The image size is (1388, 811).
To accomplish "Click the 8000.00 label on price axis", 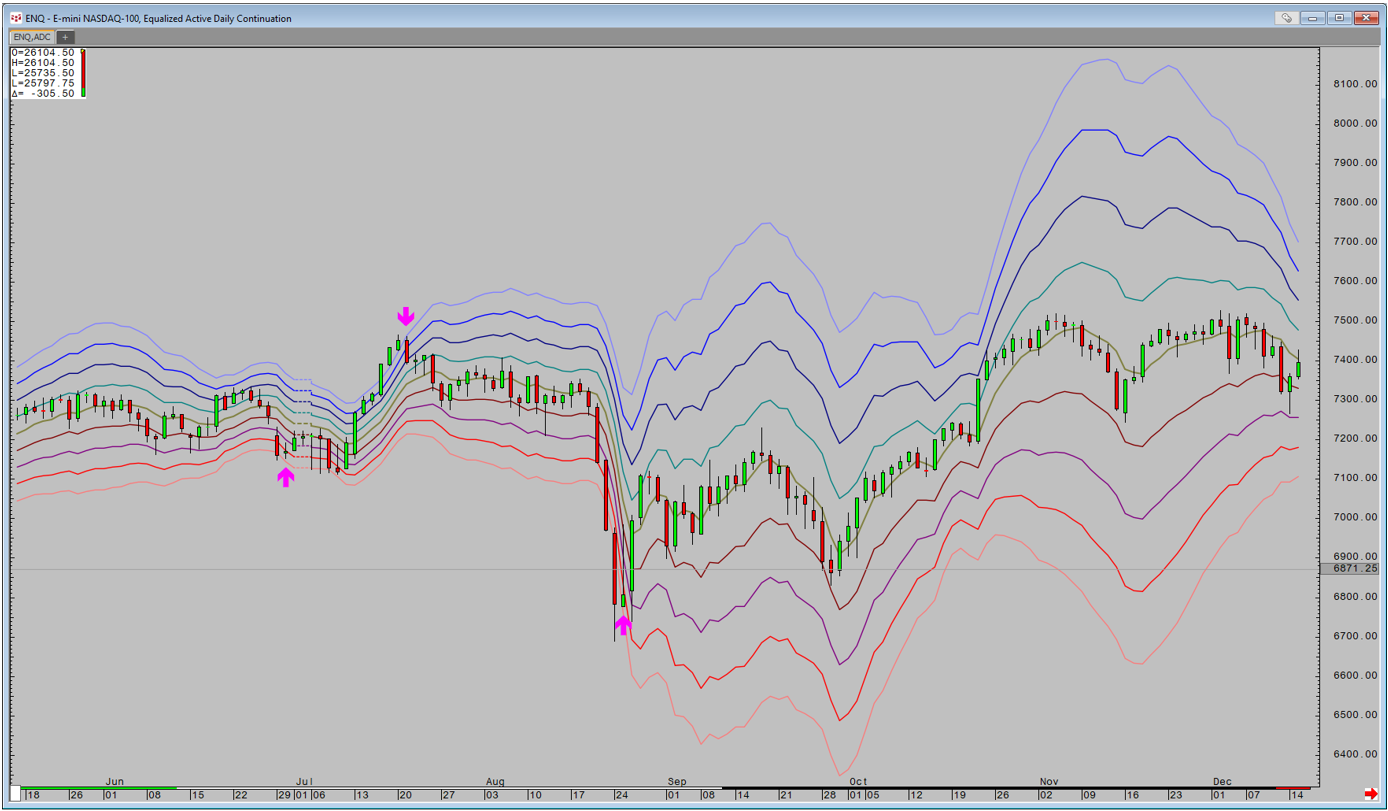I will point(1355,124).
